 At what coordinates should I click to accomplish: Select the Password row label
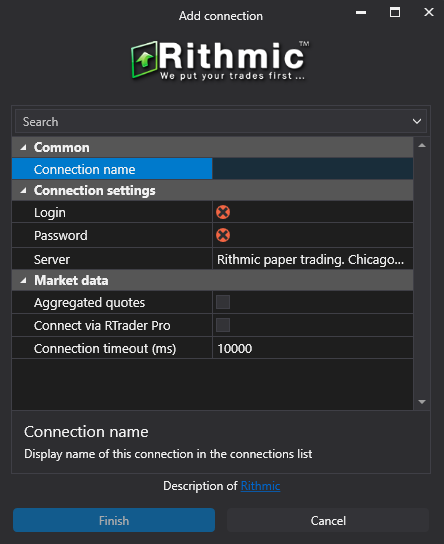[61, 236]
